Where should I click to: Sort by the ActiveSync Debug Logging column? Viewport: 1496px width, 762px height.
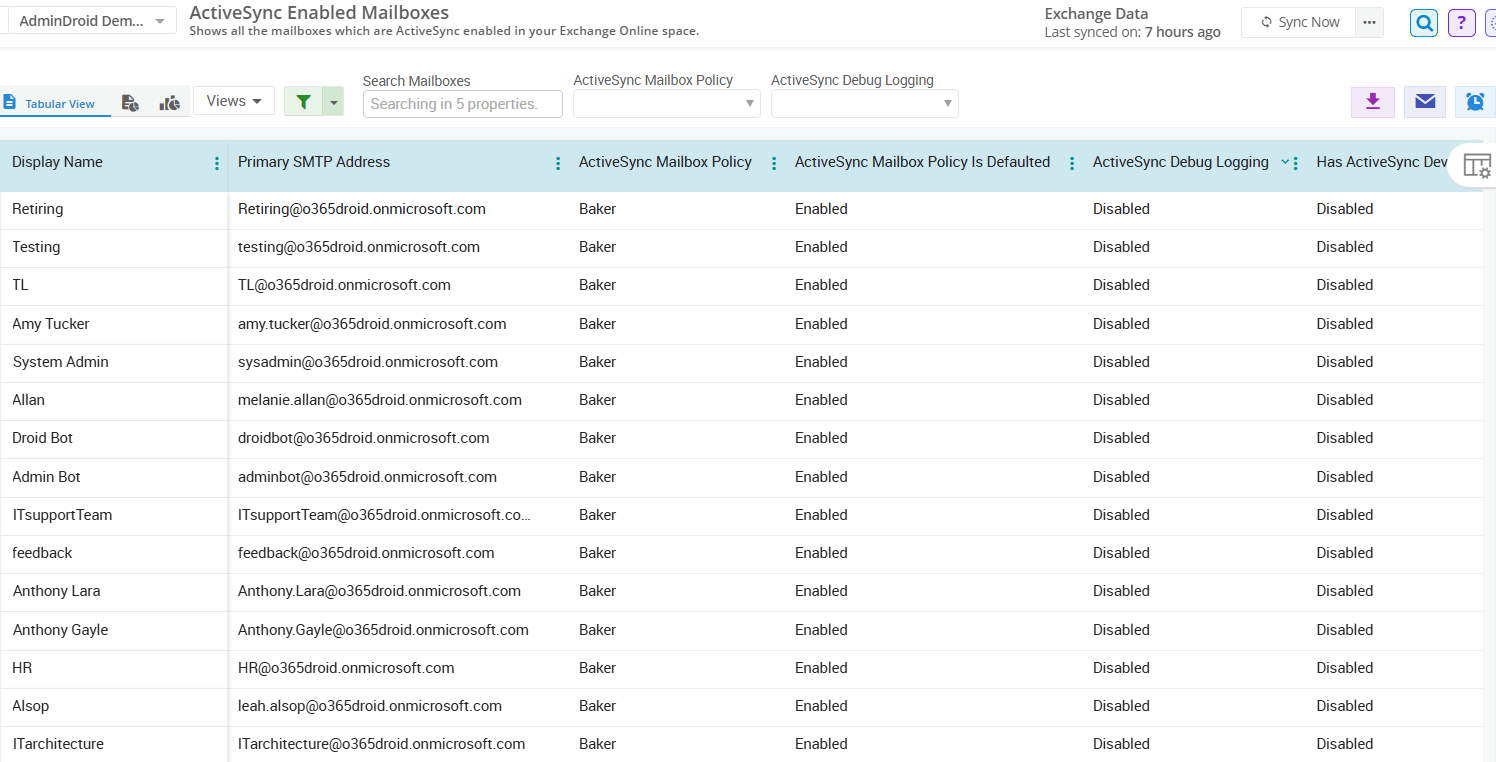coord(1284,161)
